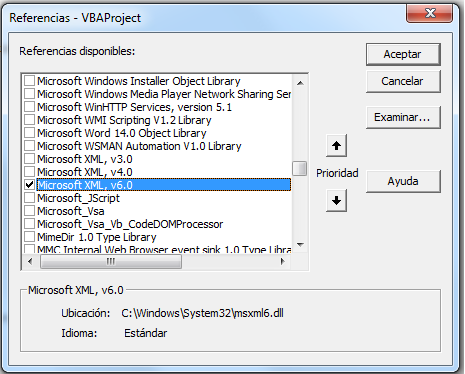
Task: Click the horizontal scroll right arrow
Action: click(283, 261)
